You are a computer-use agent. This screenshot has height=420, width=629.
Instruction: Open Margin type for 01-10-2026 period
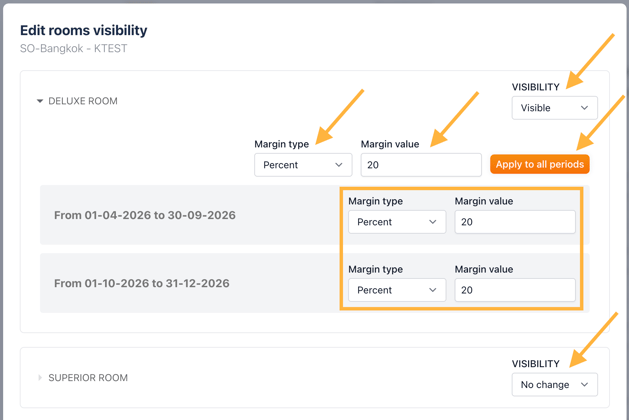point(396,290)
